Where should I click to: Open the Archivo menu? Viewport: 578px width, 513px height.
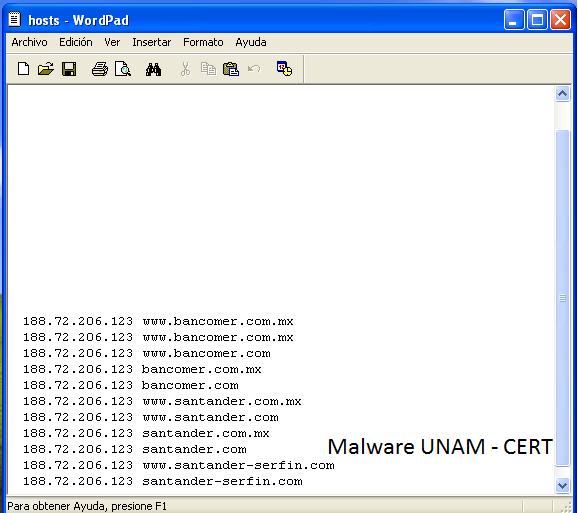(x=29, y=42)
